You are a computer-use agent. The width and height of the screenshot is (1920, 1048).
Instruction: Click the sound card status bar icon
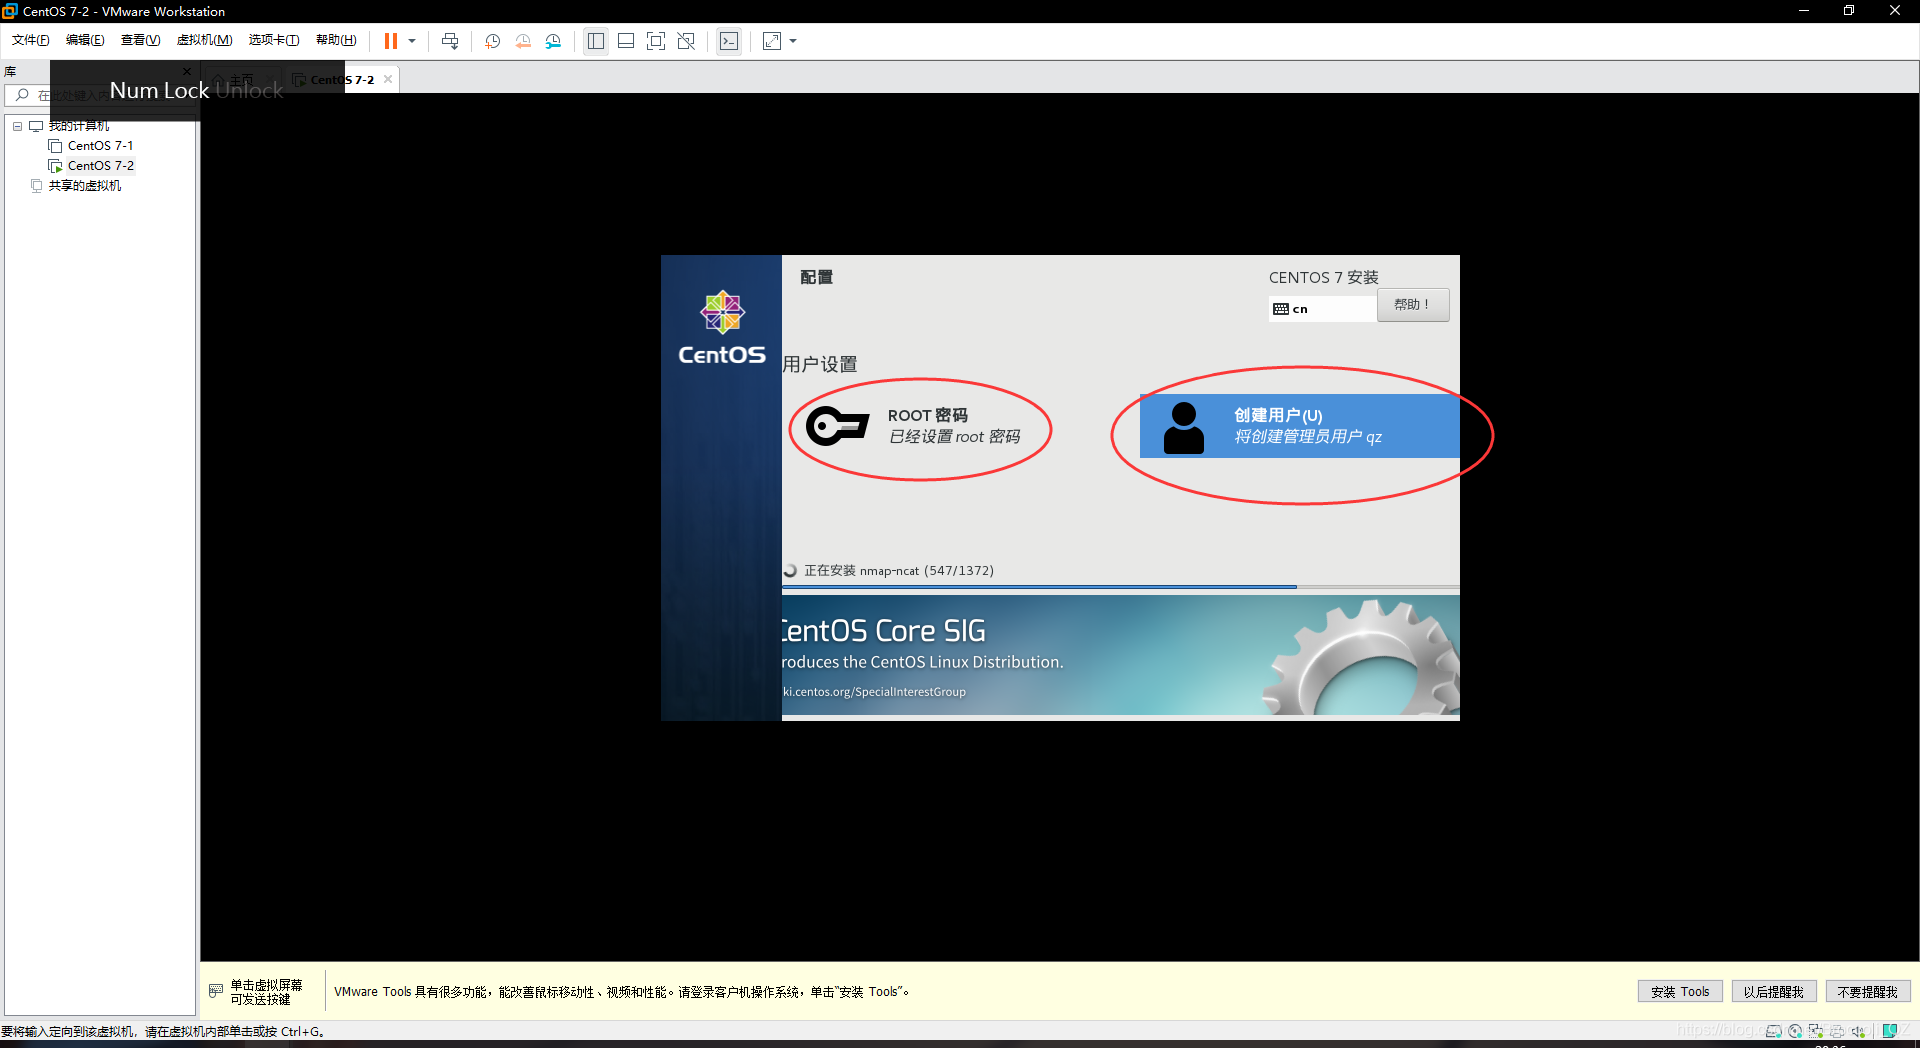[1858, 1031]
